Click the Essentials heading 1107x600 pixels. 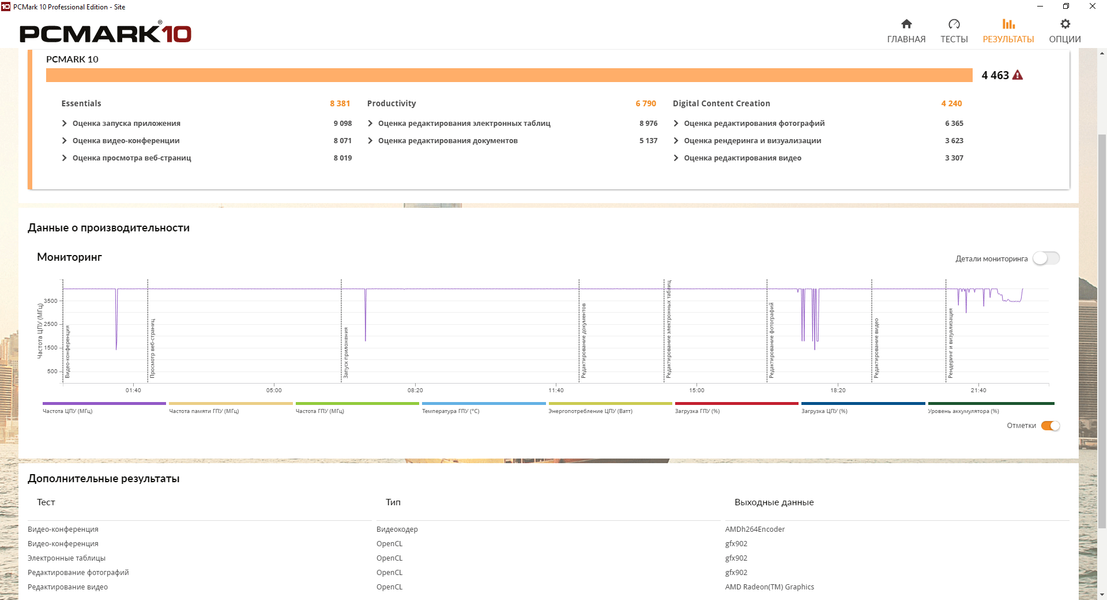point(81,103)
